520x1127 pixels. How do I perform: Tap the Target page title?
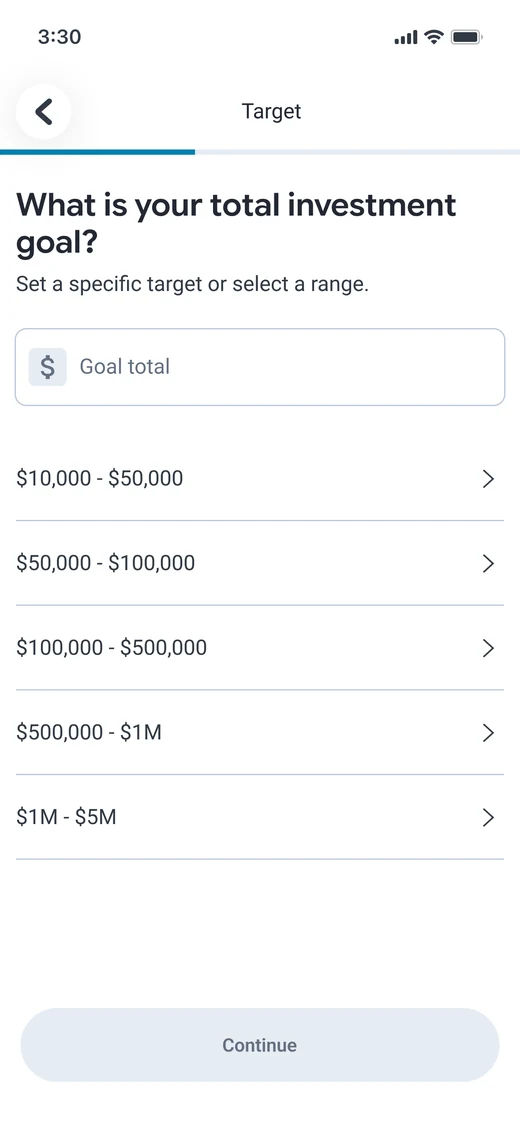(271, 112)
